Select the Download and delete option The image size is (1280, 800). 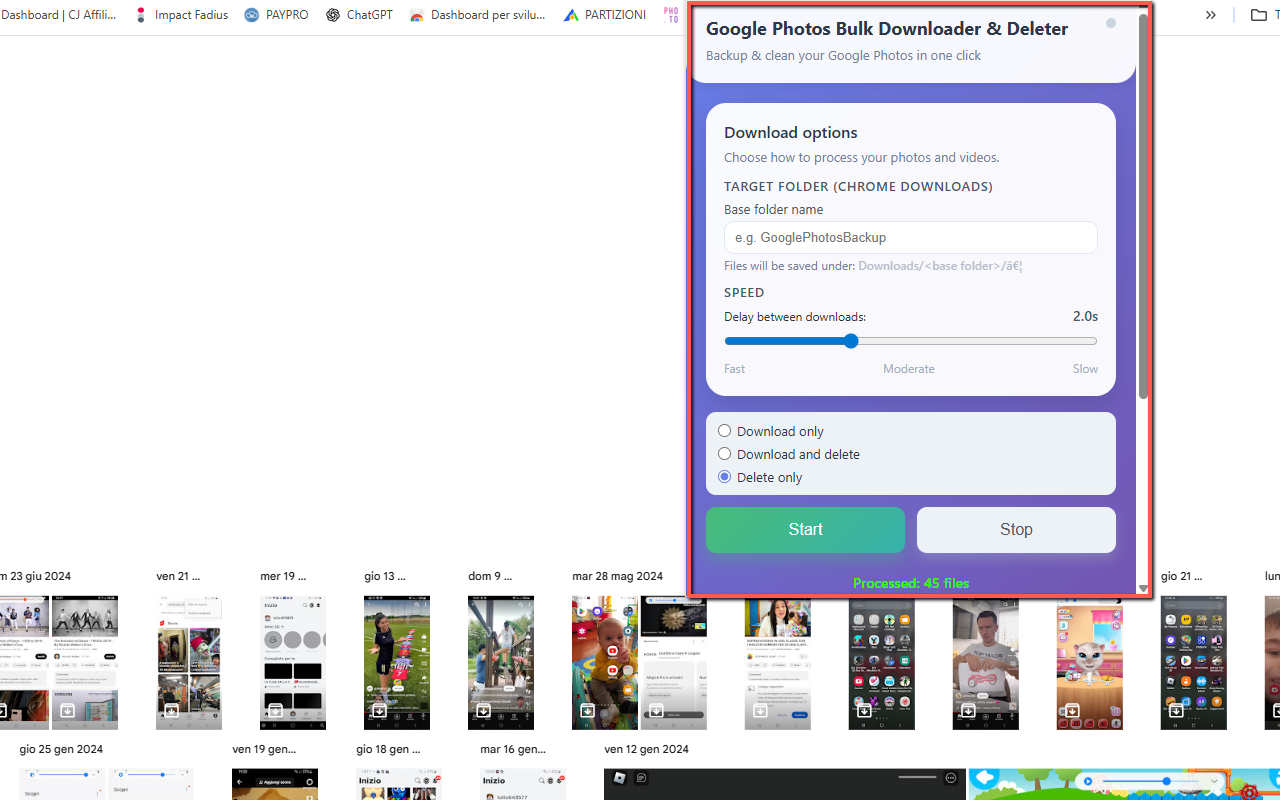pos(724,453)
